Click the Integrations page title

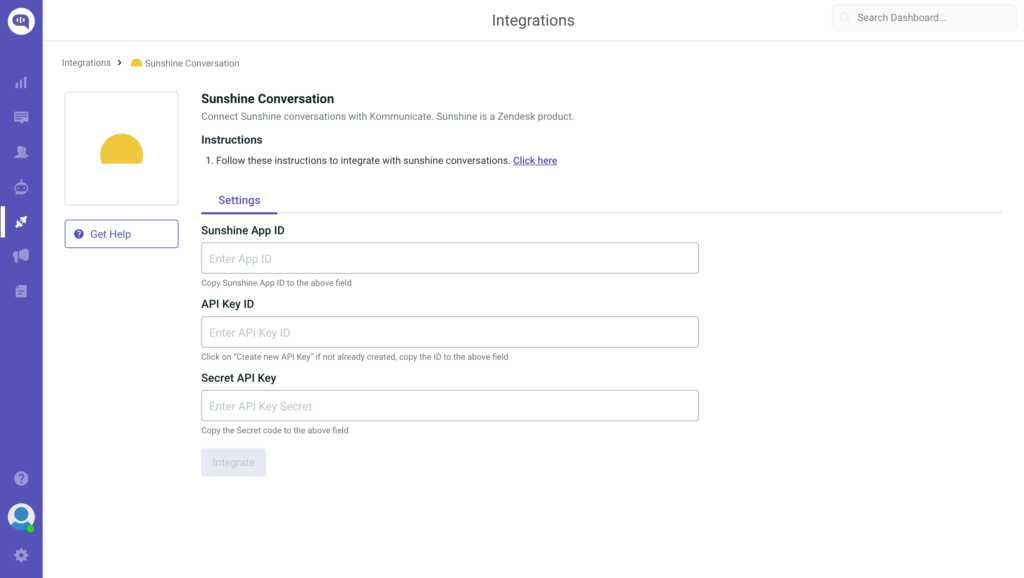533,20
